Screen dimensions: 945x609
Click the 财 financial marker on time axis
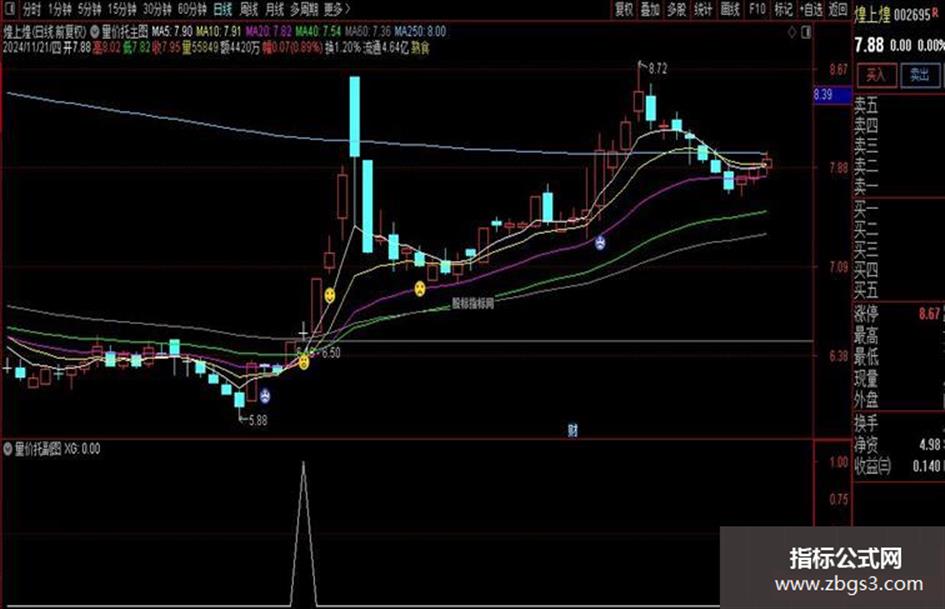coord(573,431)
